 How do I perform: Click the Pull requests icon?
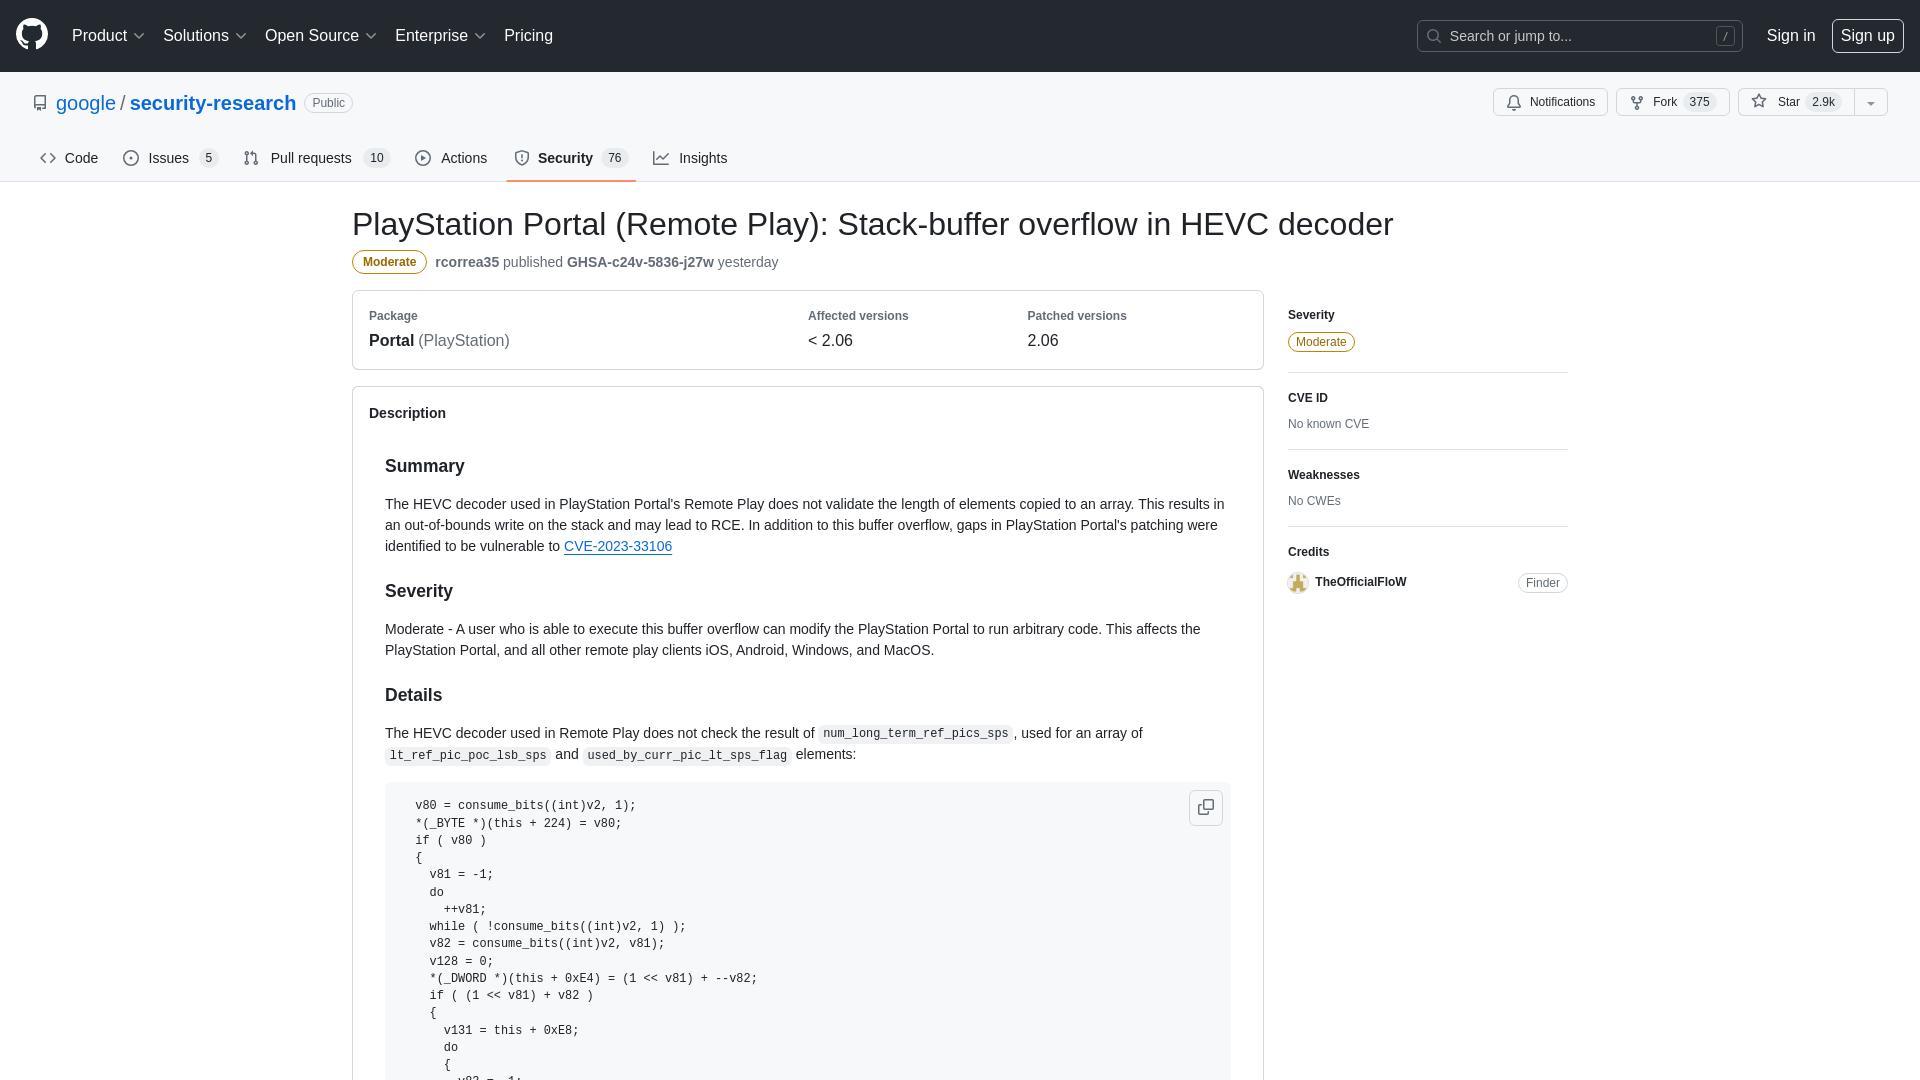click(x=251, y=158)
